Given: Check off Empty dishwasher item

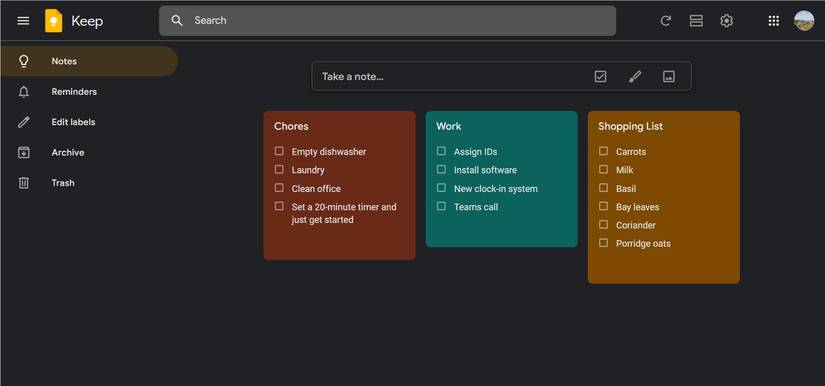Looking at the screenshot, I should click(x=279, y=151).
